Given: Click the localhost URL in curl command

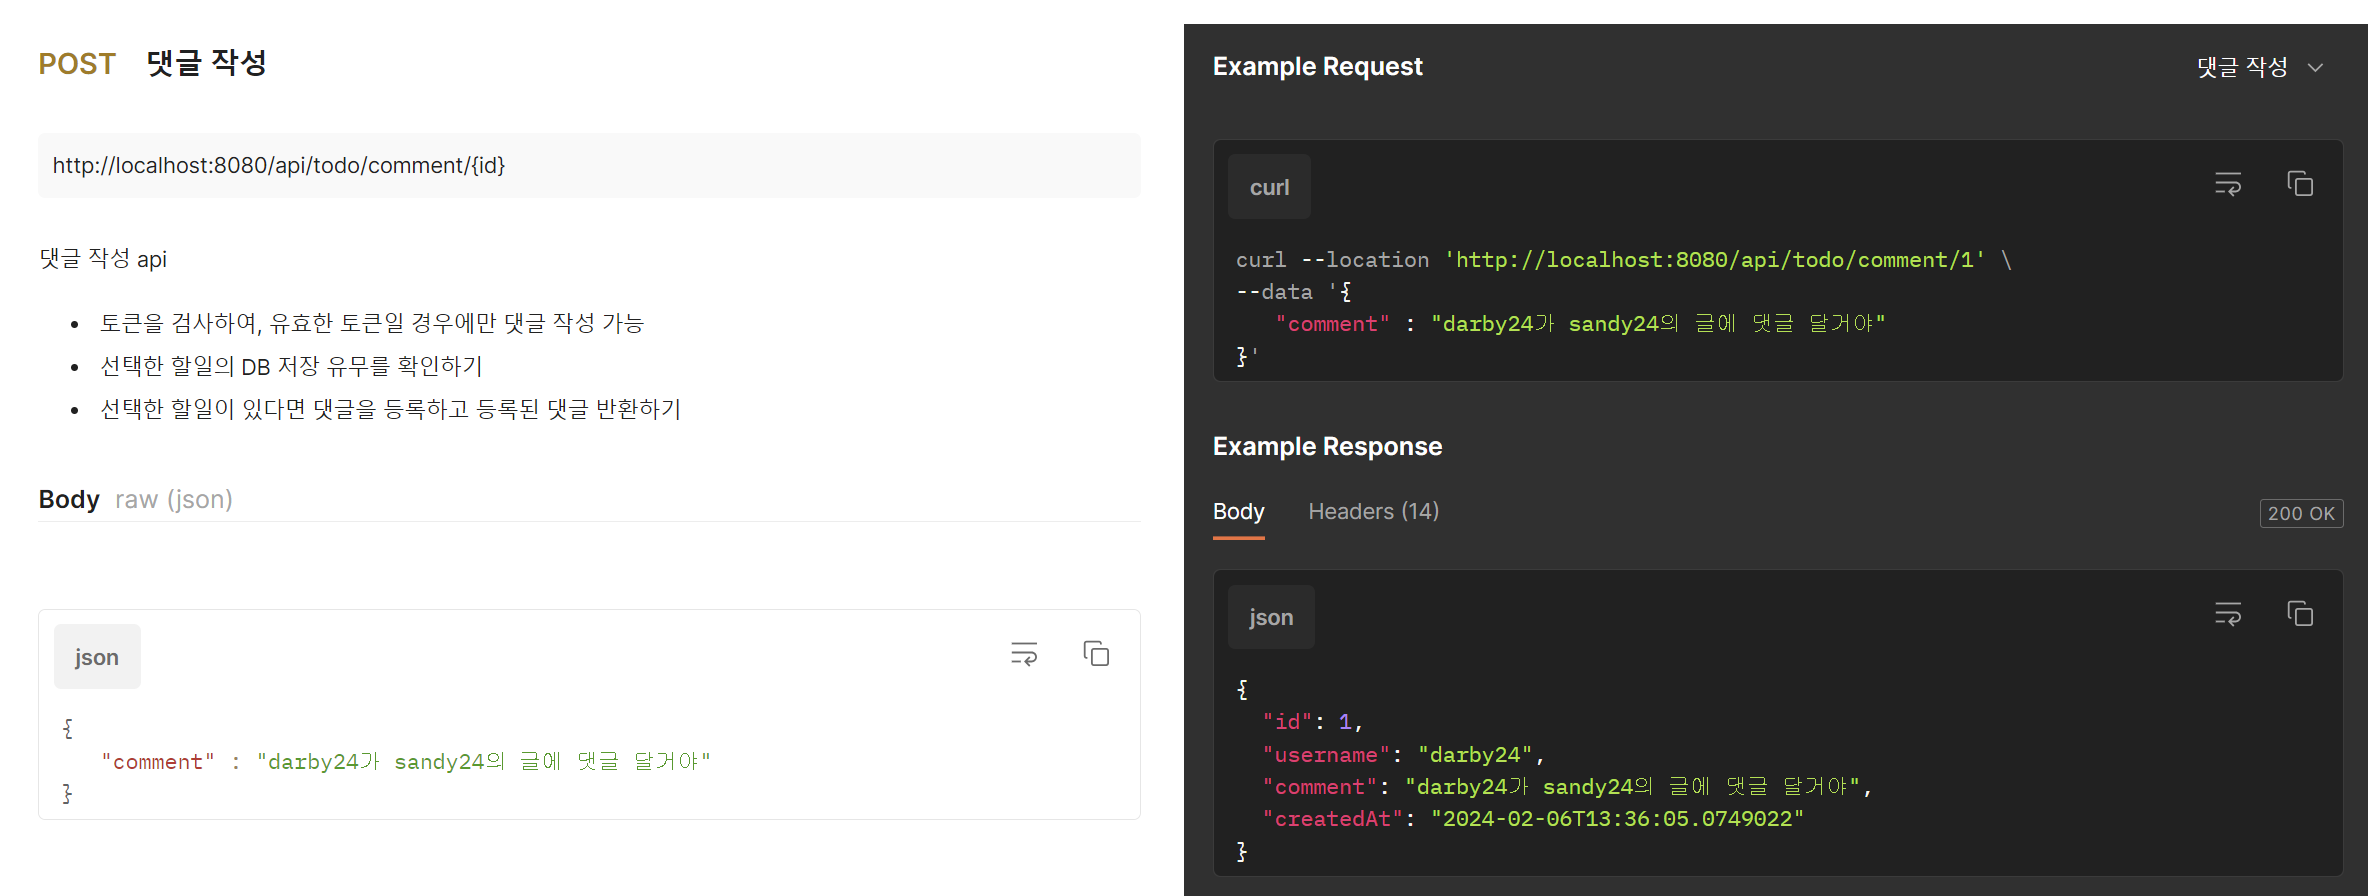Looking at the screenshot, I should [1715, 260].
